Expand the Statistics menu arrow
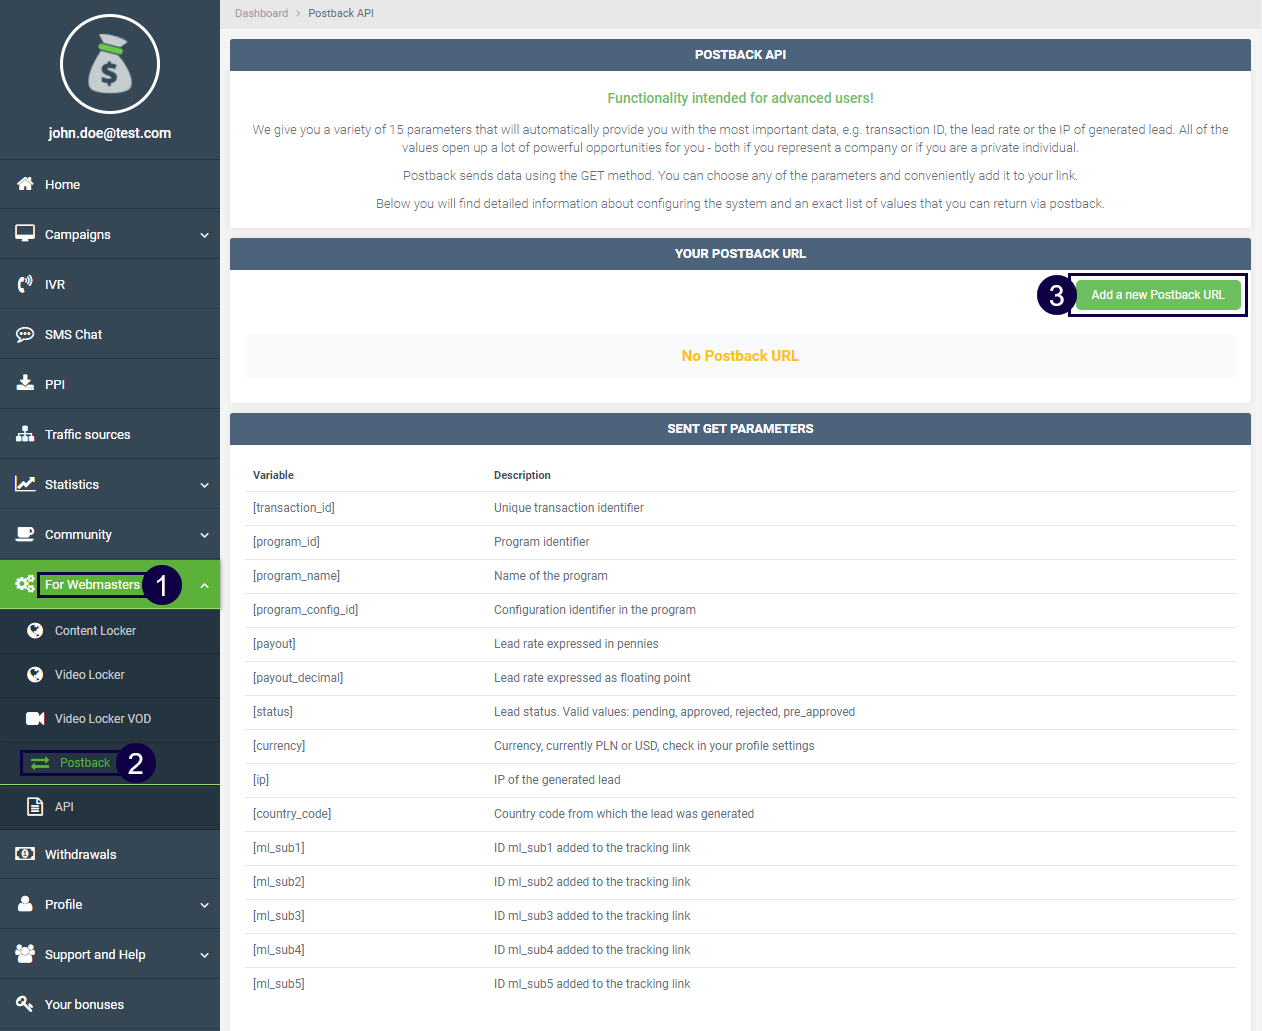Viewport: 1262px width, 1031px height. (204, 485)
